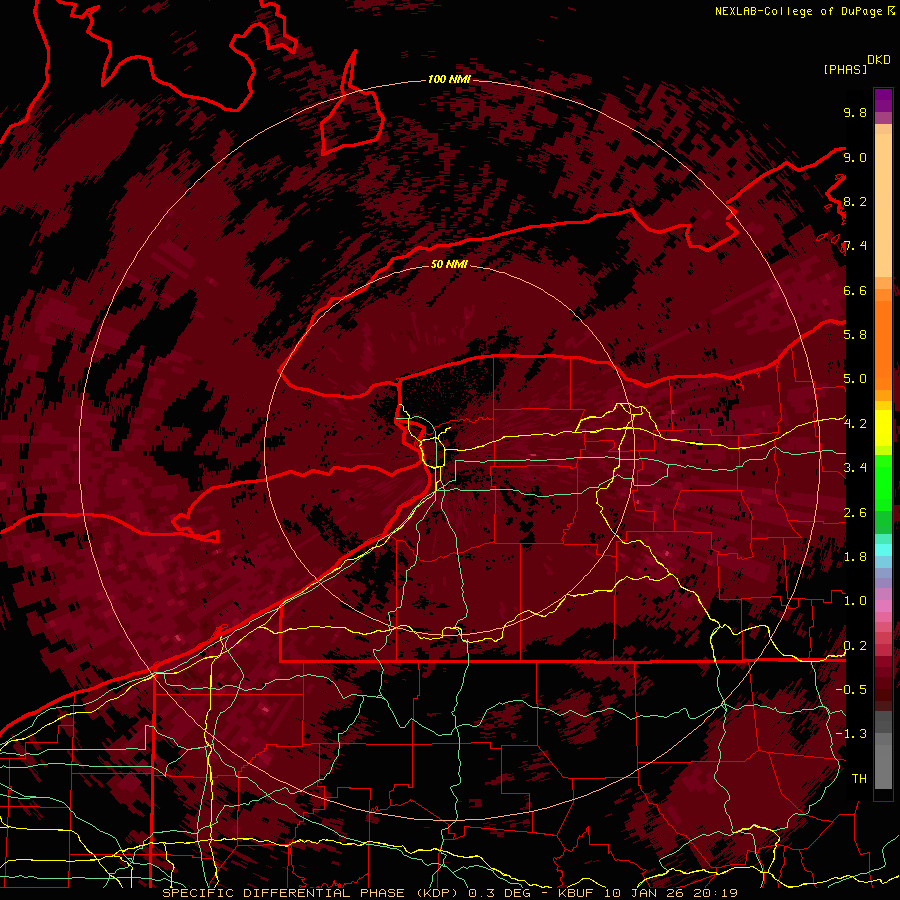Click the 9.0 legend value
This screenshot has height=900, width=900.
855,157
